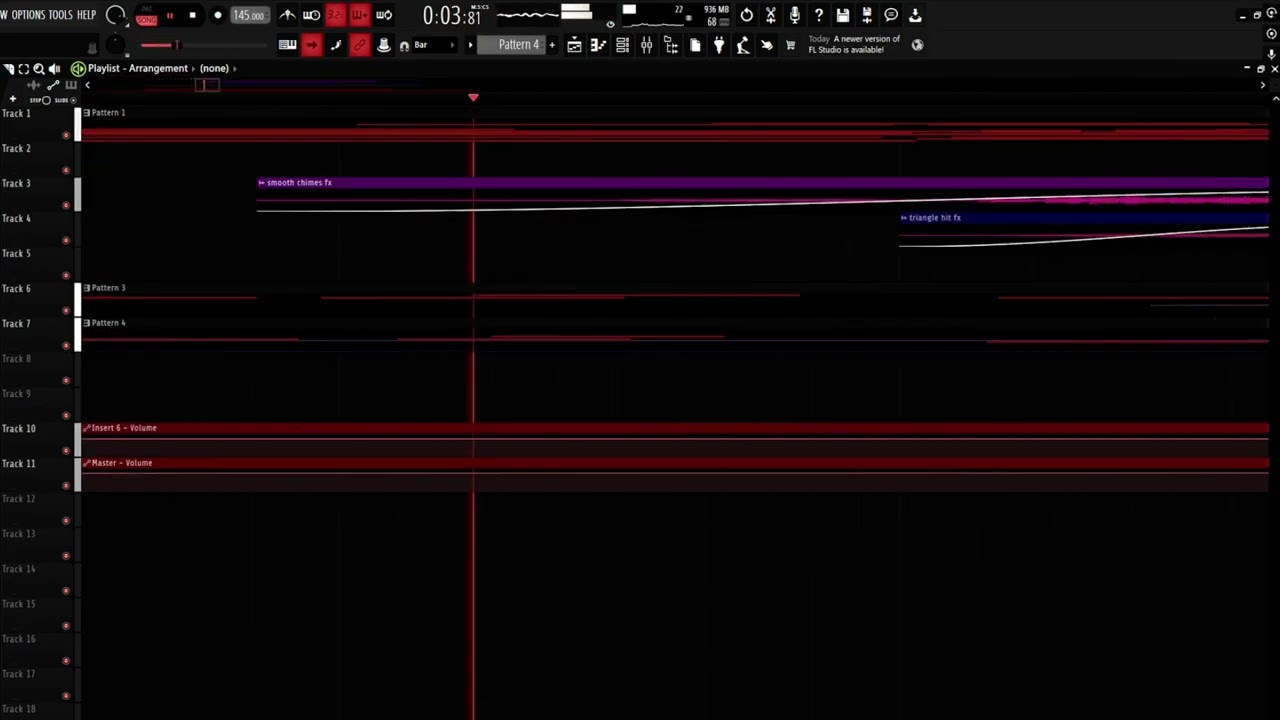The width and height of the screenshot is (1280, 720).
Task: Click the tempo field showing 145.000
Action: pos(249,15)
